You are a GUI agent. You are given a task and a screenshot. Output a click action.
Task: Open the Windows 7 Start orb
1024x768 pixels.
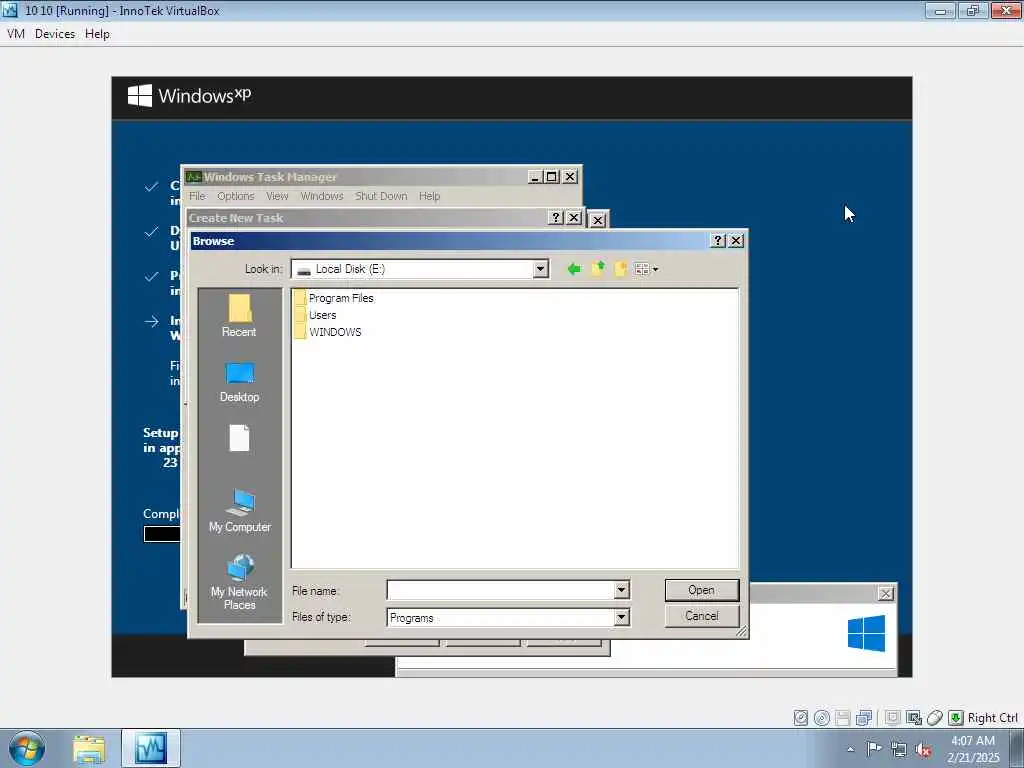(27, 748)
